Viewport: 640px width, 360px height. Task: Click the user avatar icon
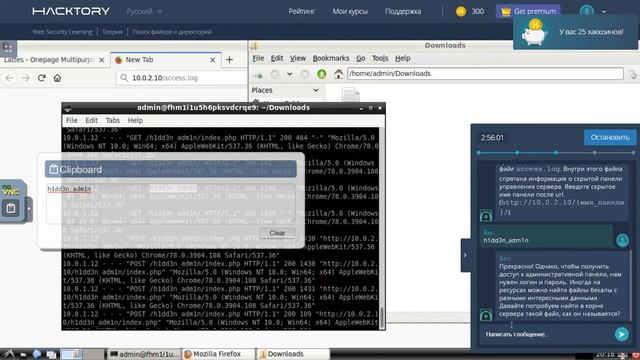[x=587, y=11]
